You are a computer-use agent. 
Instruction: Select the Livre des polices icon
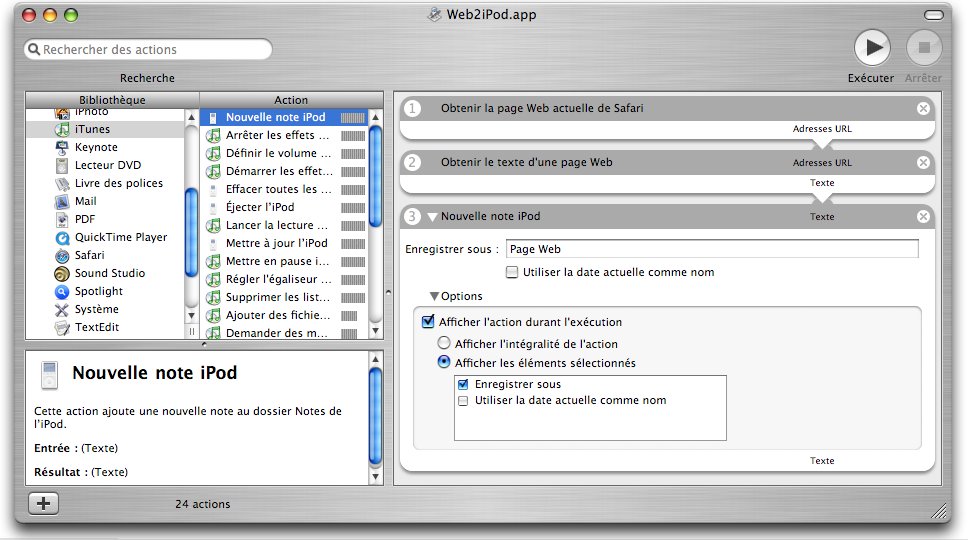pyautogui.click(x=62, y=183)
